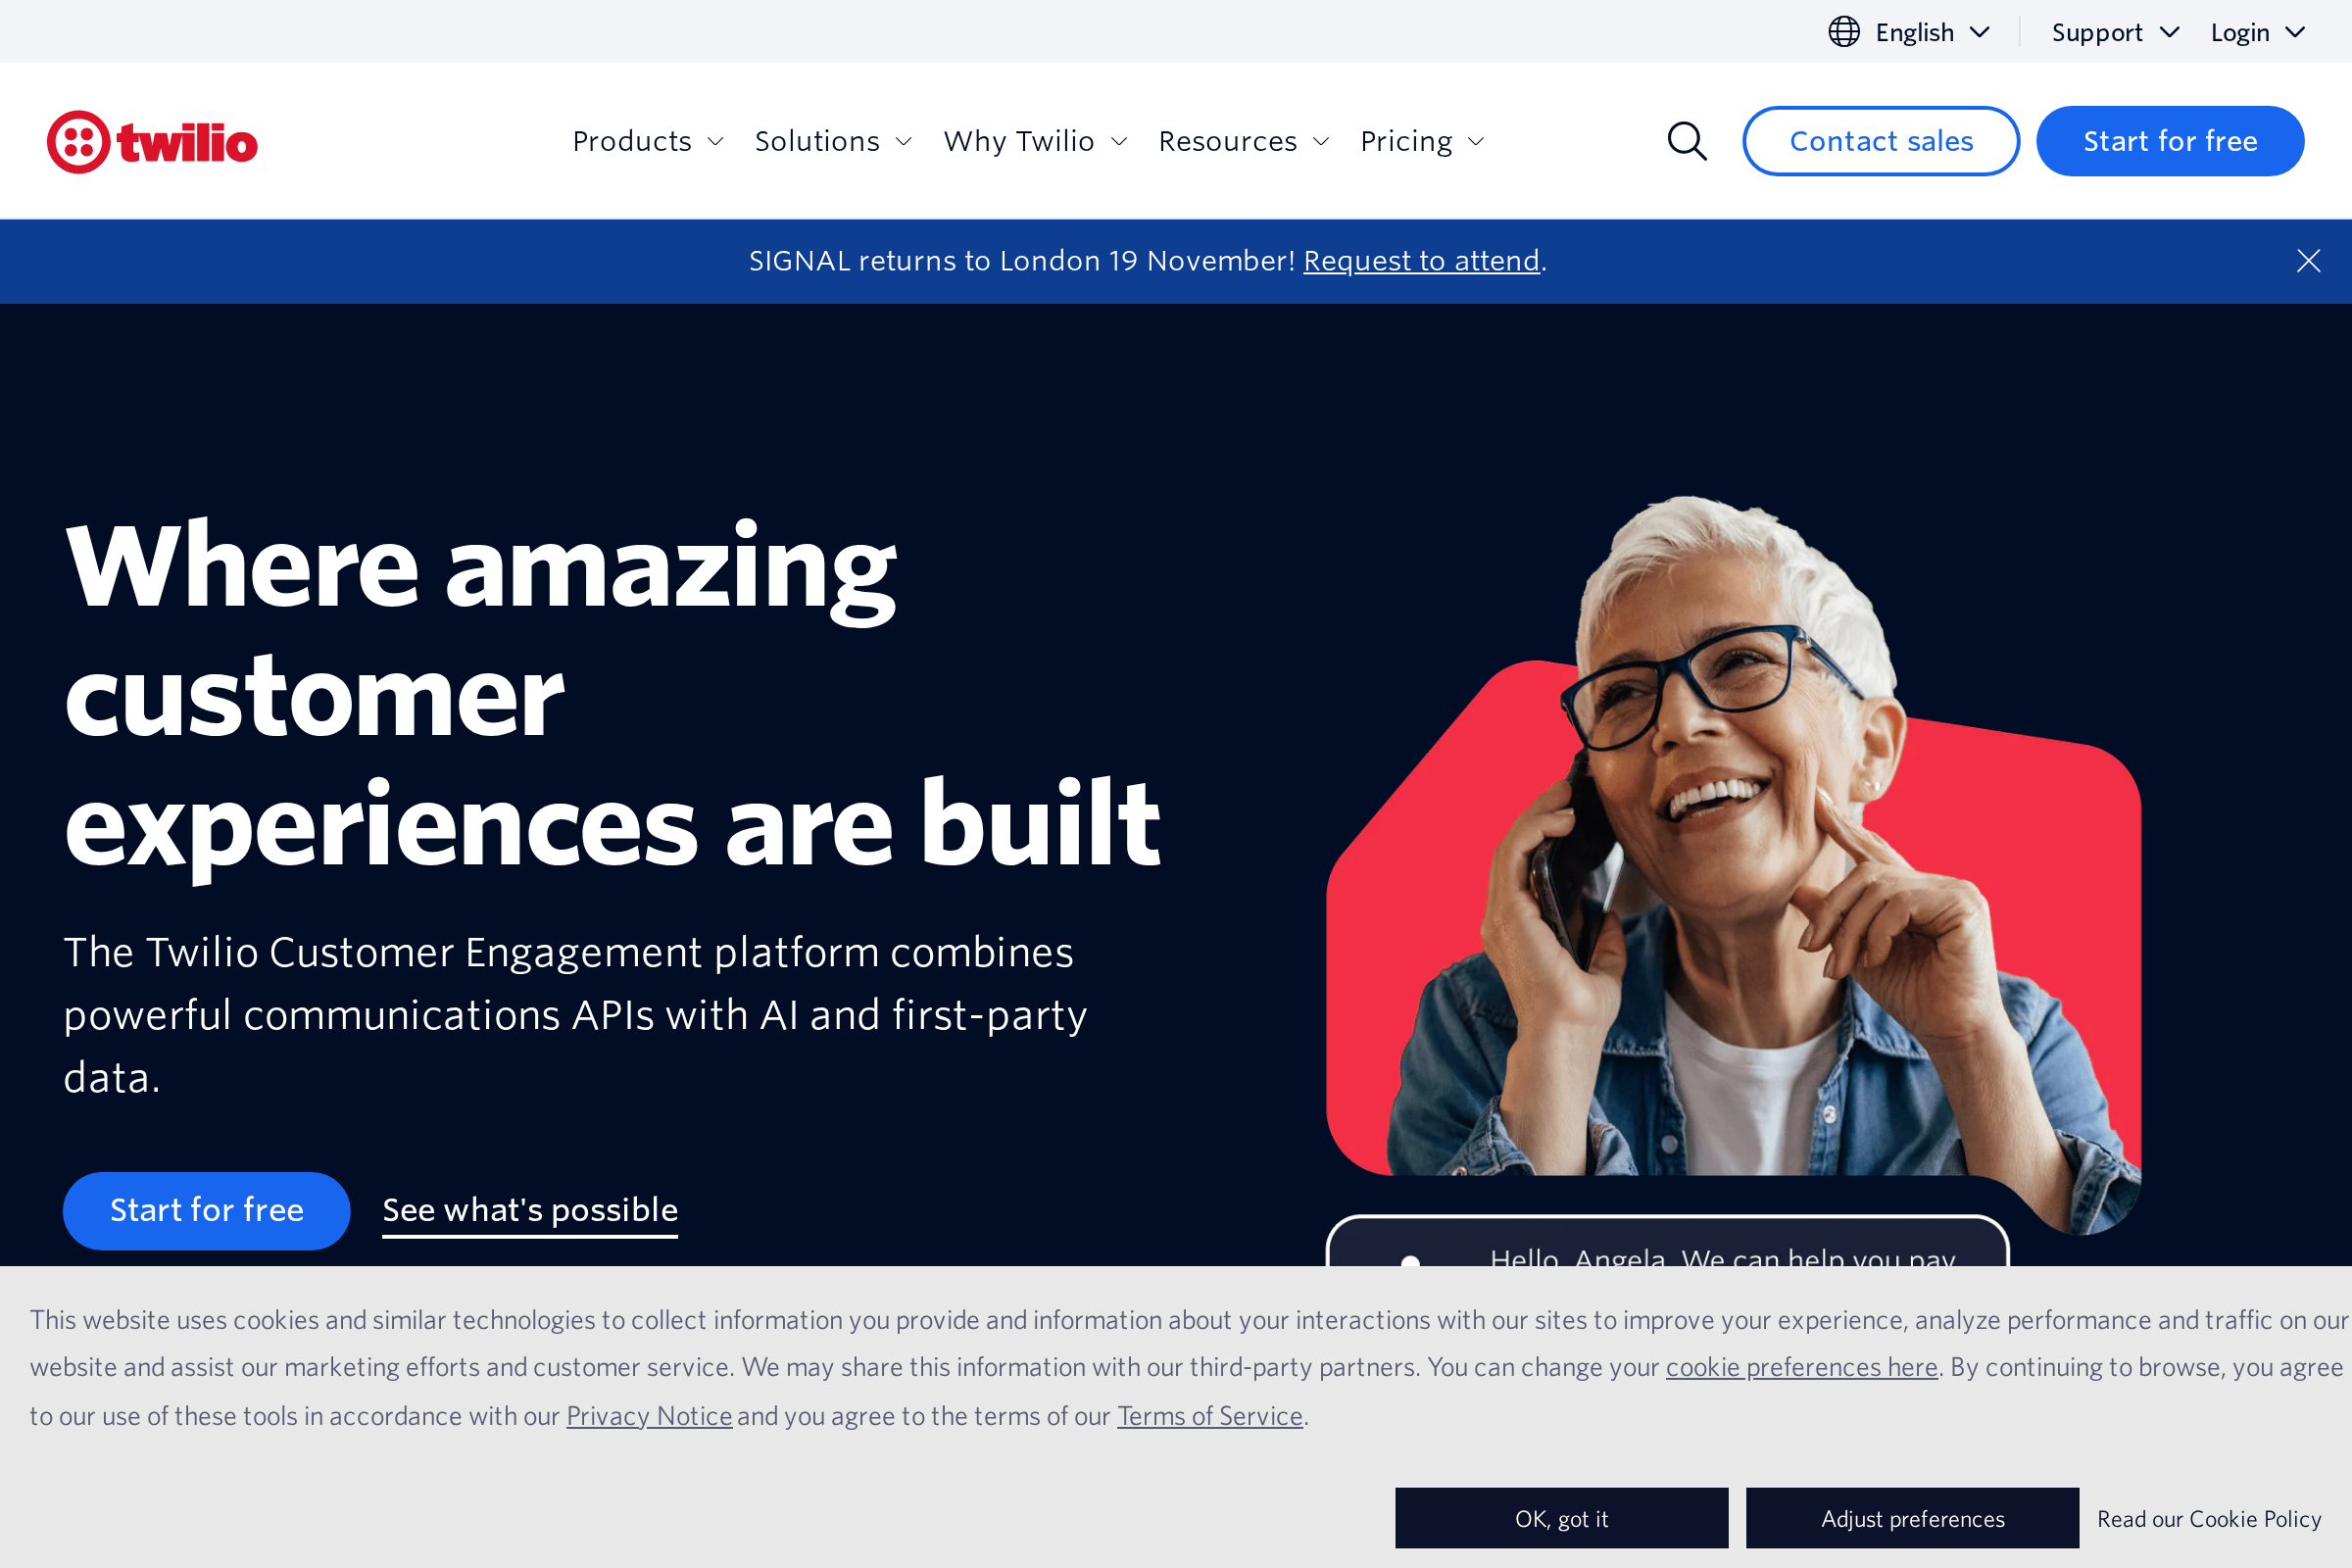Click the Contact sales button

point(1880,141)
